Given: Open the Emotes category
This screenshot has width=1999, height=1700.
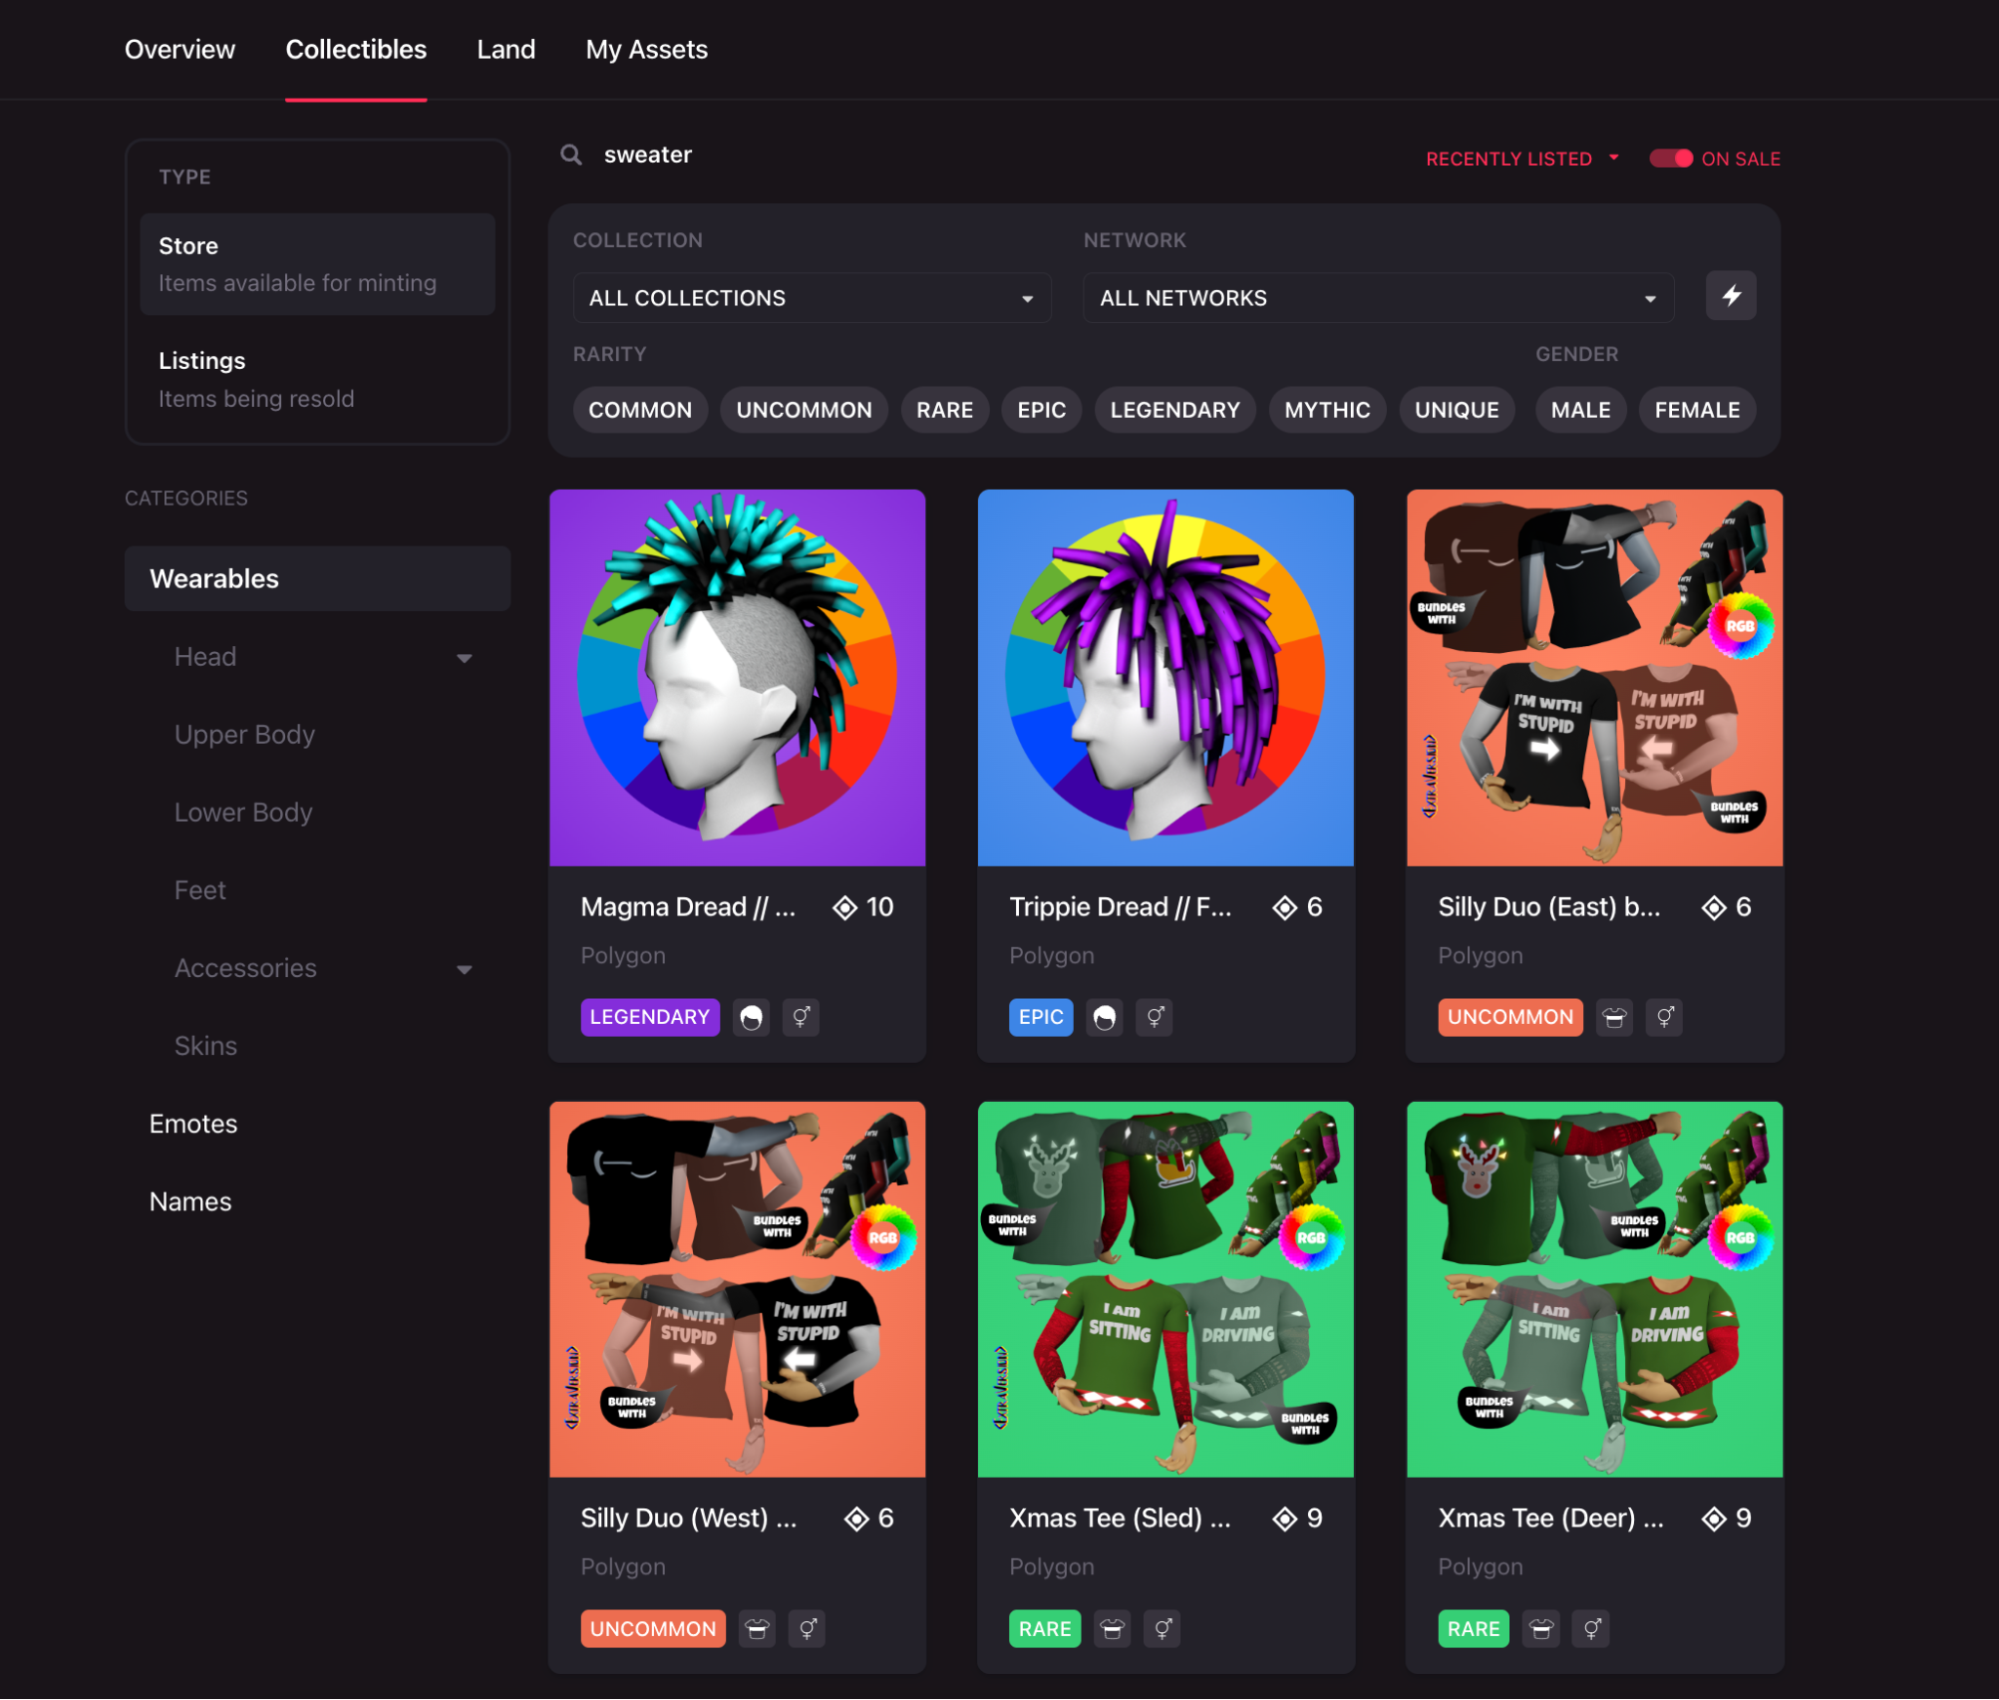Looking at the screenshot, I should (193, 1124).
